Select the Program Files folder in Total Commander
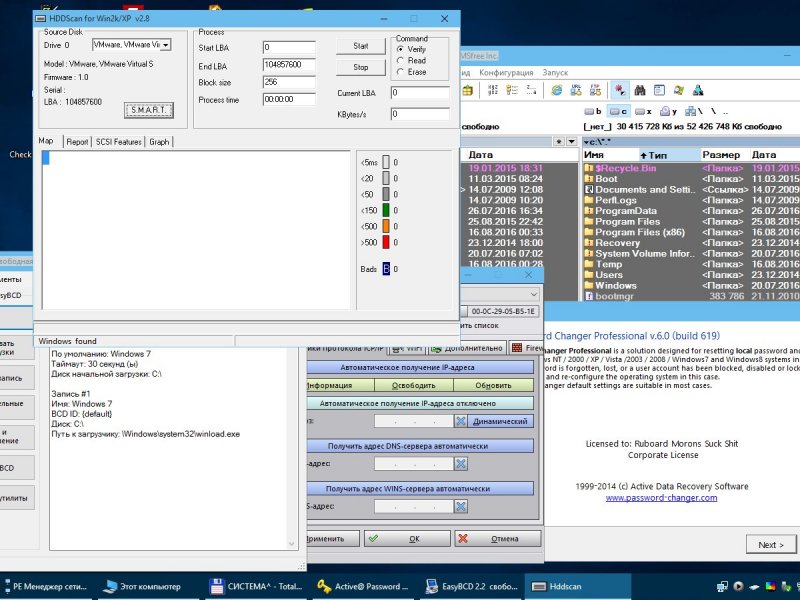800x600 pixels. (628, 221)
